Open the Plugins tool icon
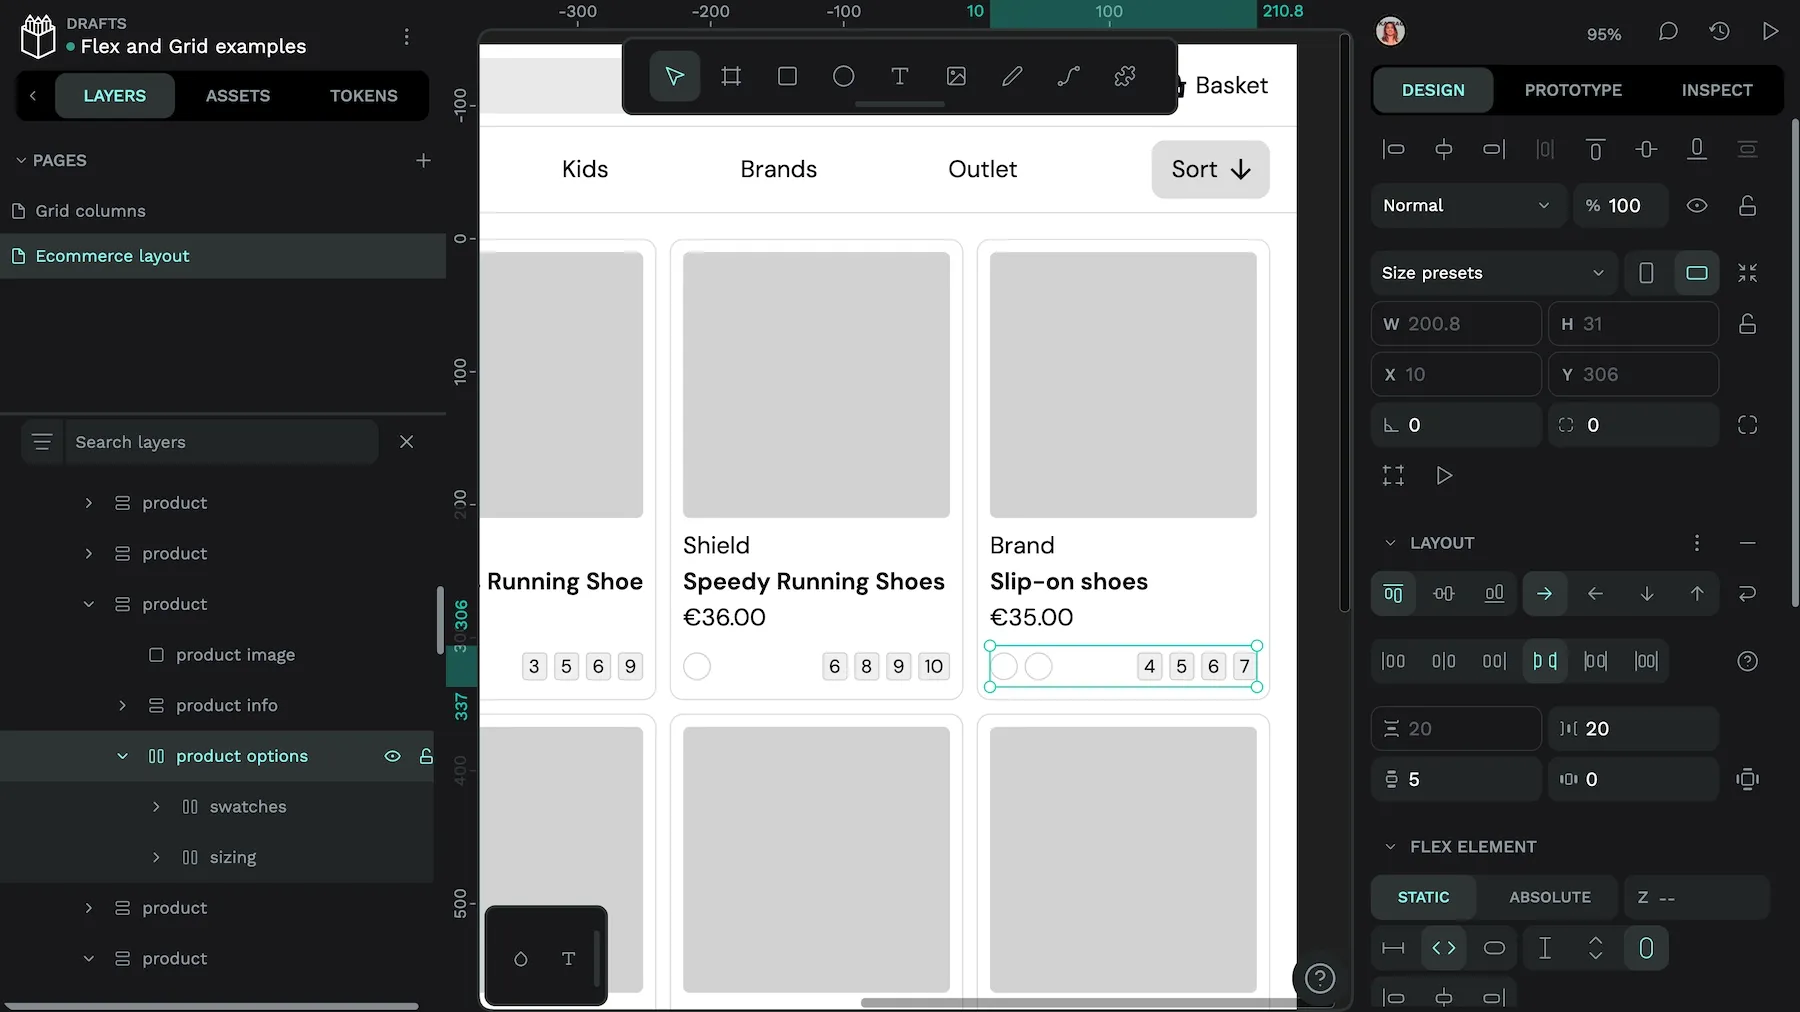The image size is (1800, 1012). click(x=1124, y=77)
